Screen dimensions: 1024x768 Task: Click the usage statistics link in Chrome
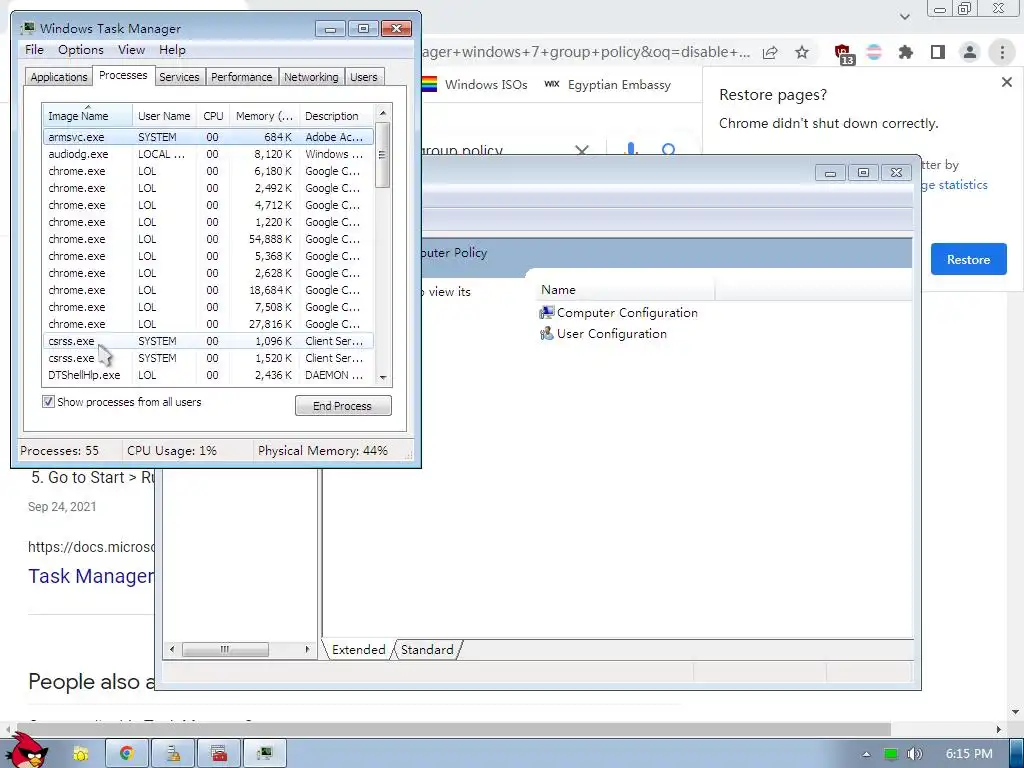tap(955, 185)
